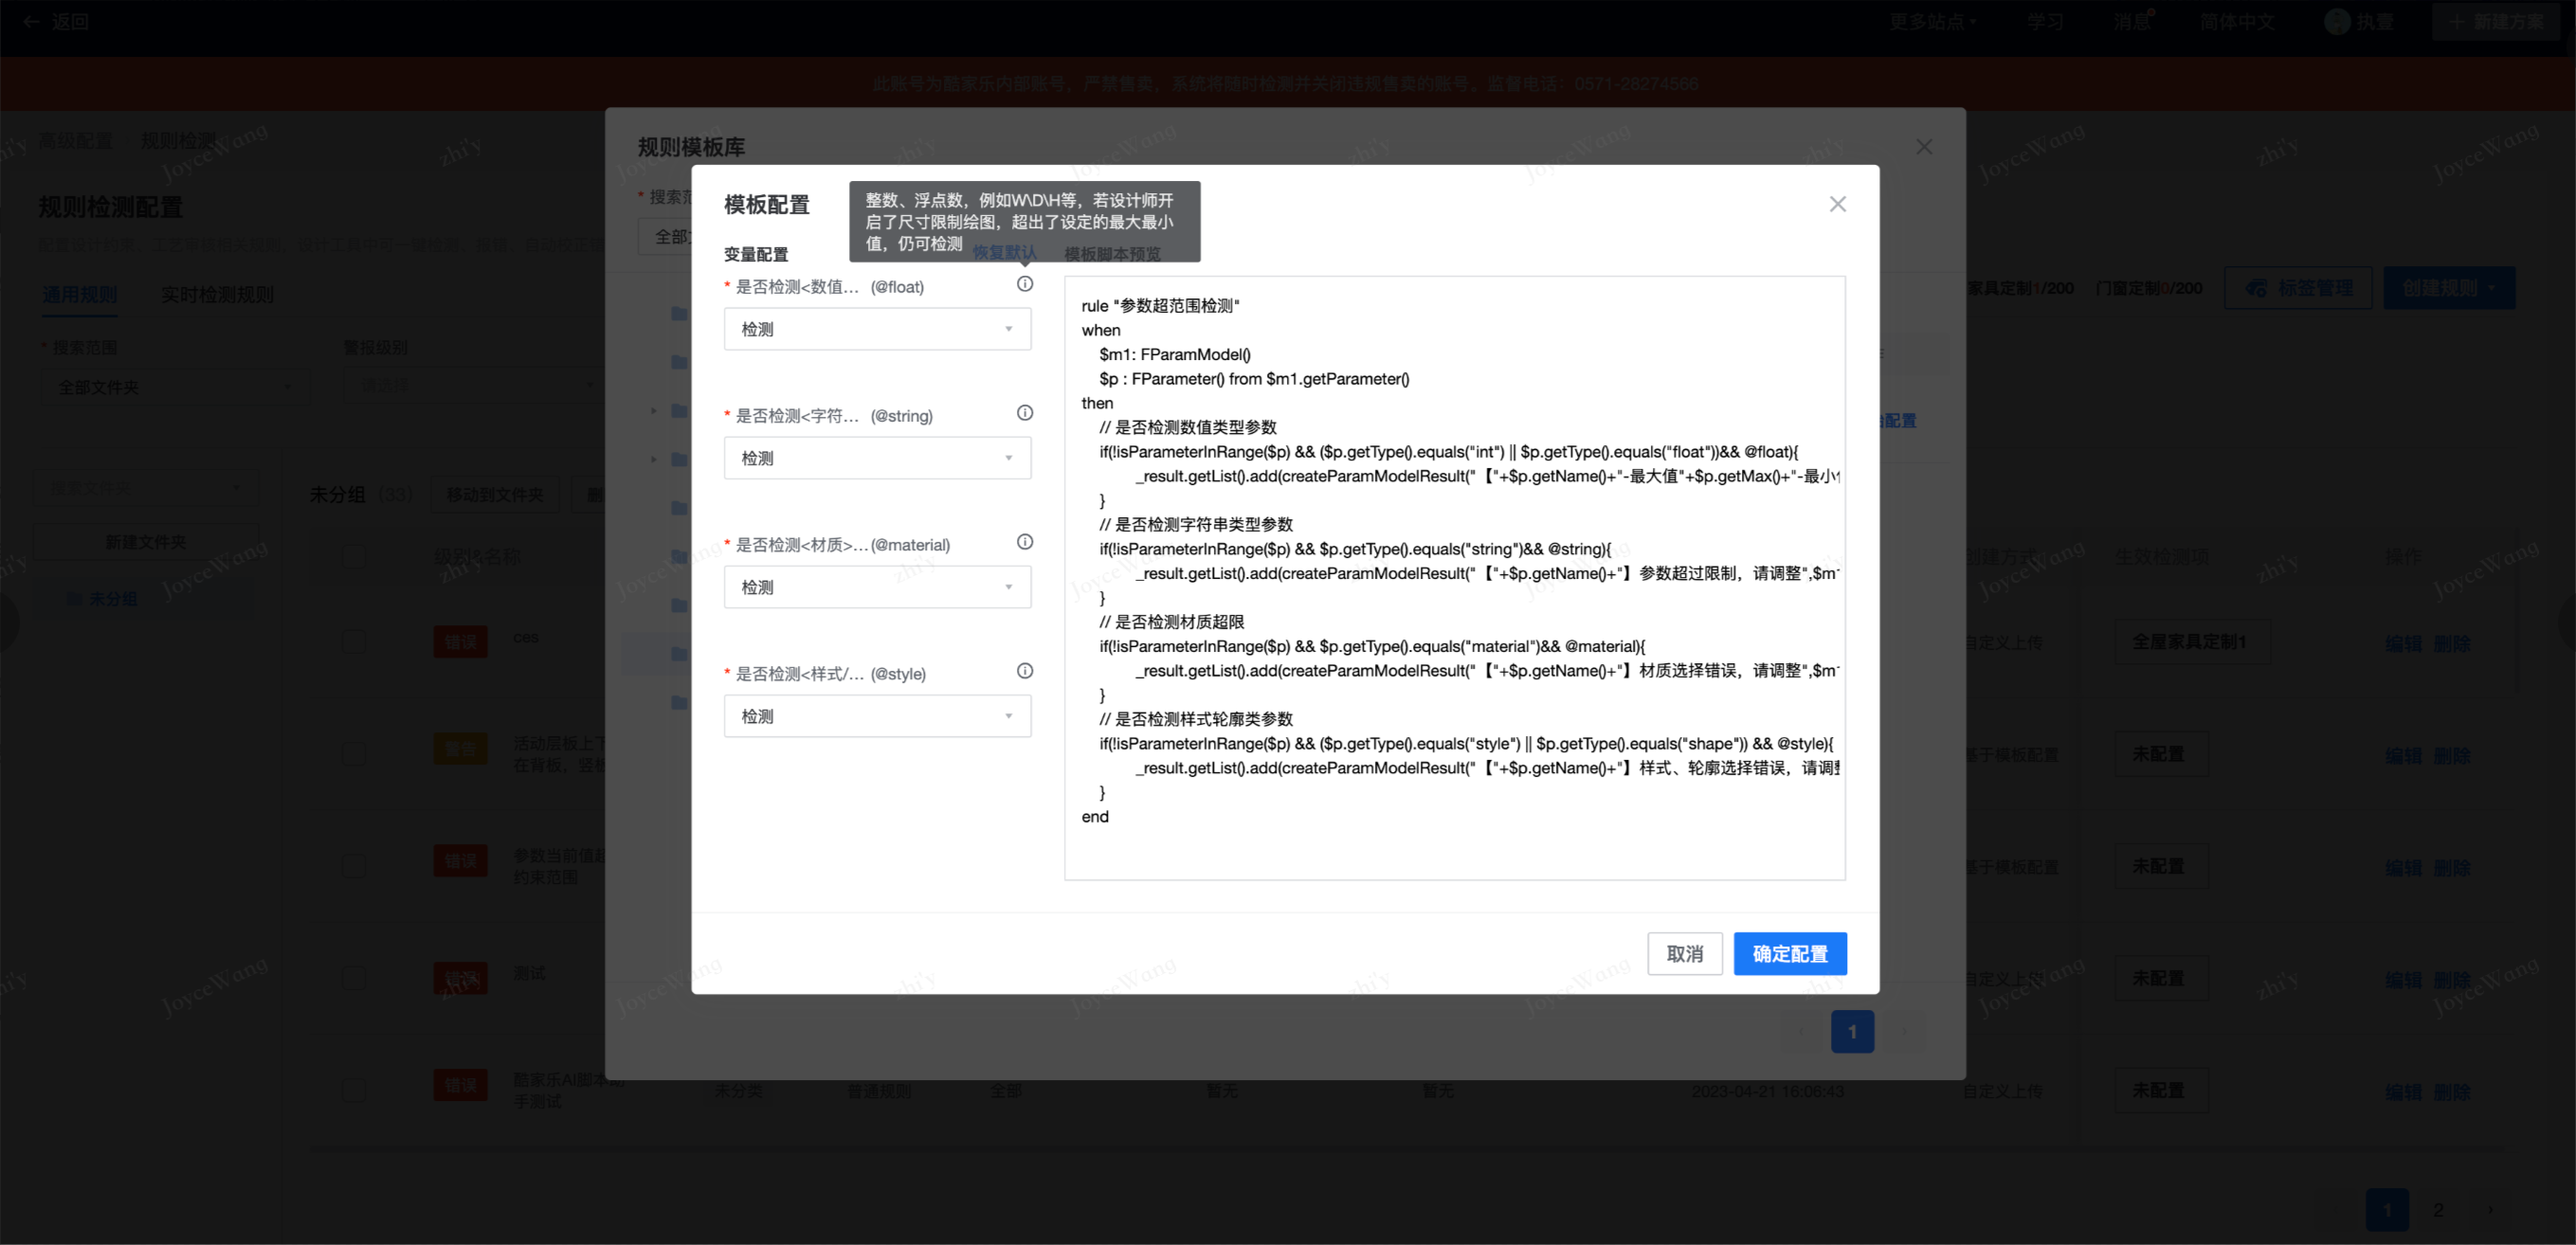Close the 规则模板库 dialog behind
The image size is (2576, 1245).
[1924, 146]
